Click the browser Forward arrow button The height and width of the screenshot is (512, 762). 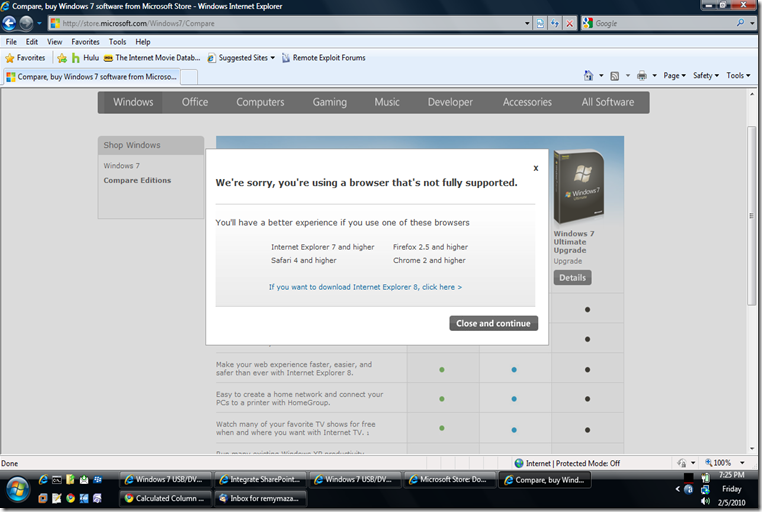coord(26,23)
